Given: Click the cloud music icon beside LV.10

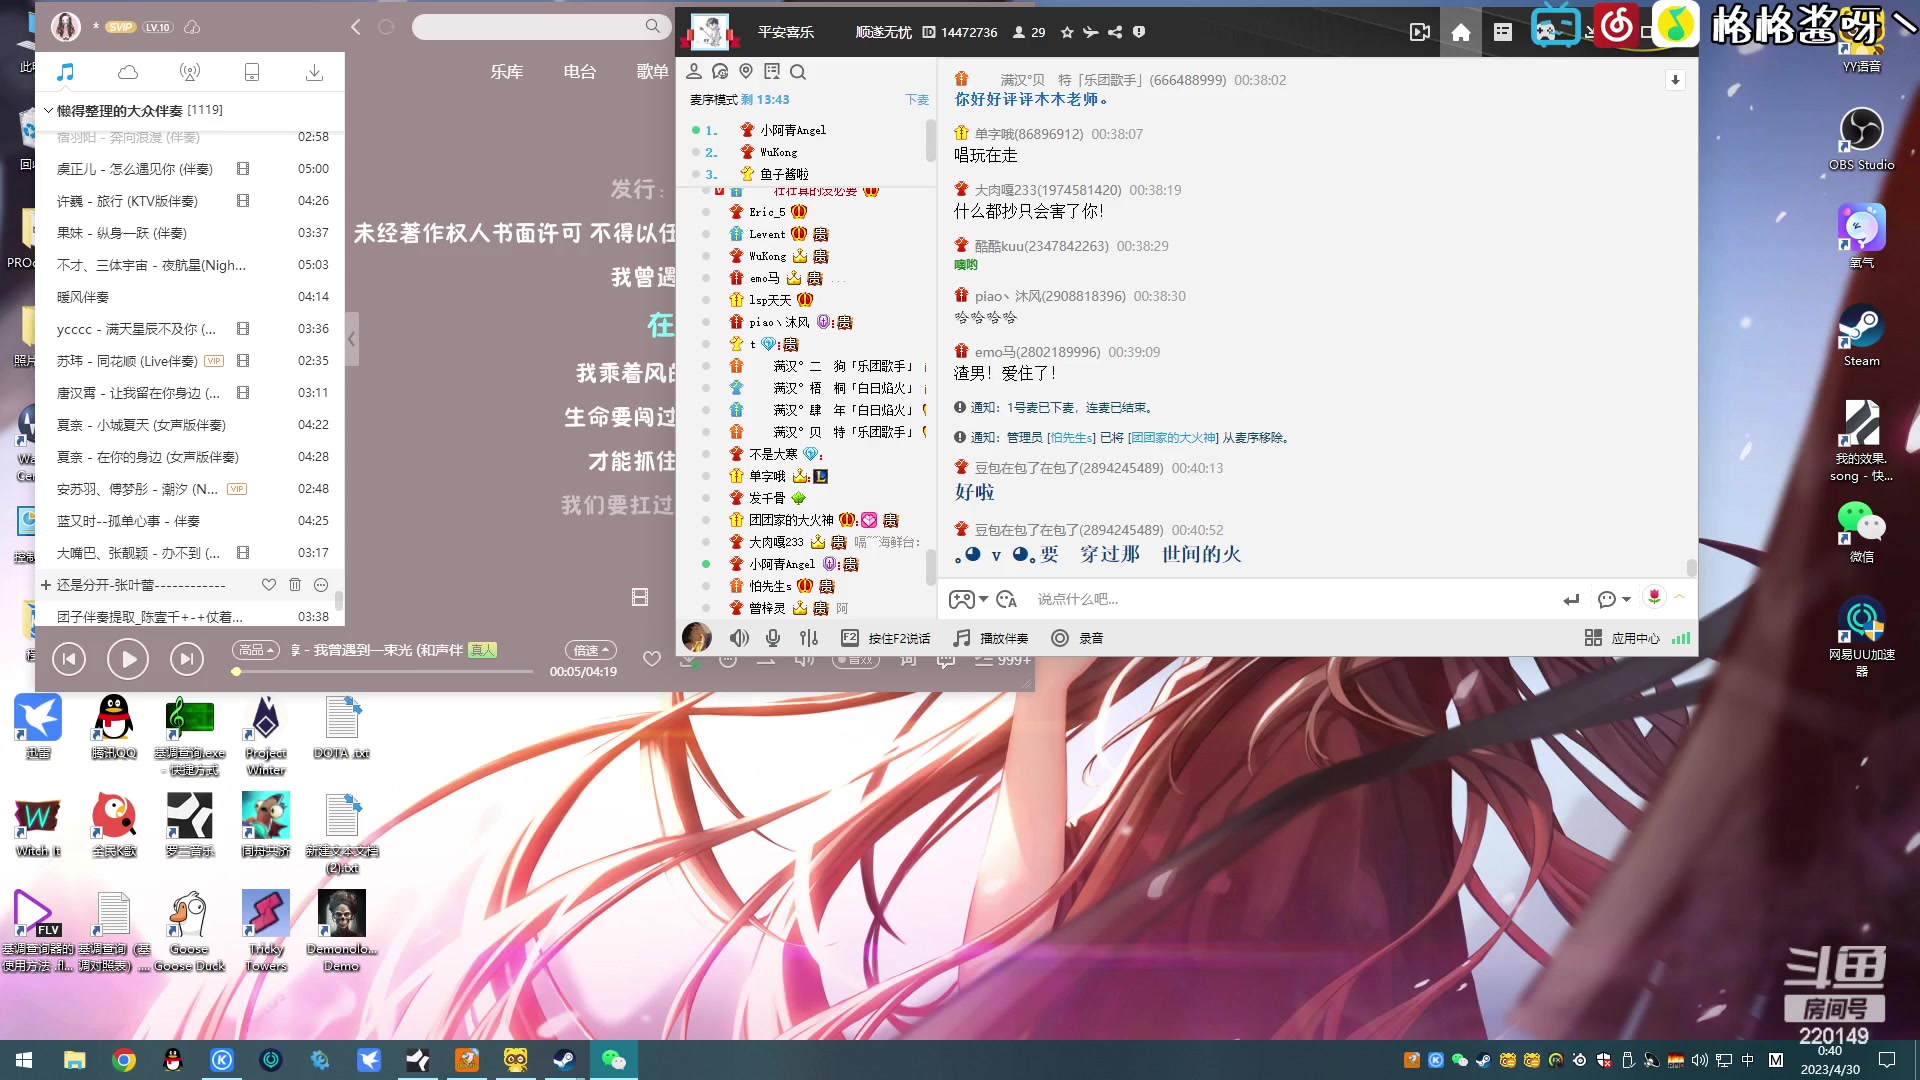Looking at the screenshot, I should pos(192,27).
